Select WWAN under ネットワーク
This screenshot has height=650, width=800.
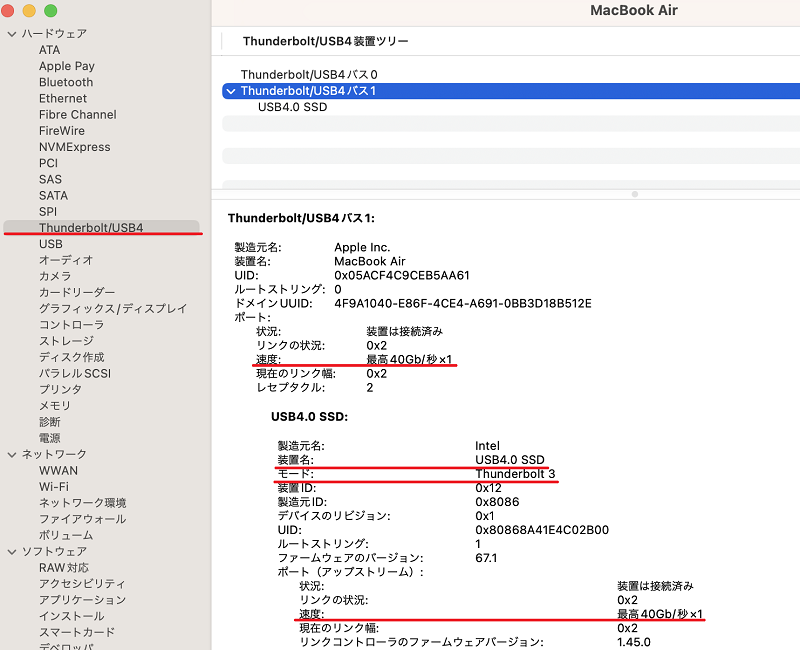(58, 470)
